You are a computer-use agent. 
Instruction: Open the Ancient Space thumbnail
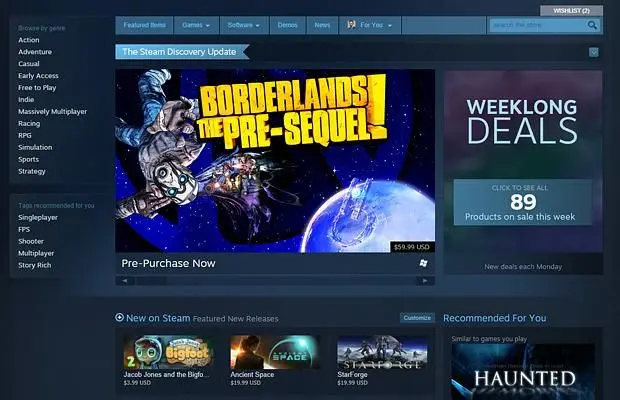pos(275,352)
